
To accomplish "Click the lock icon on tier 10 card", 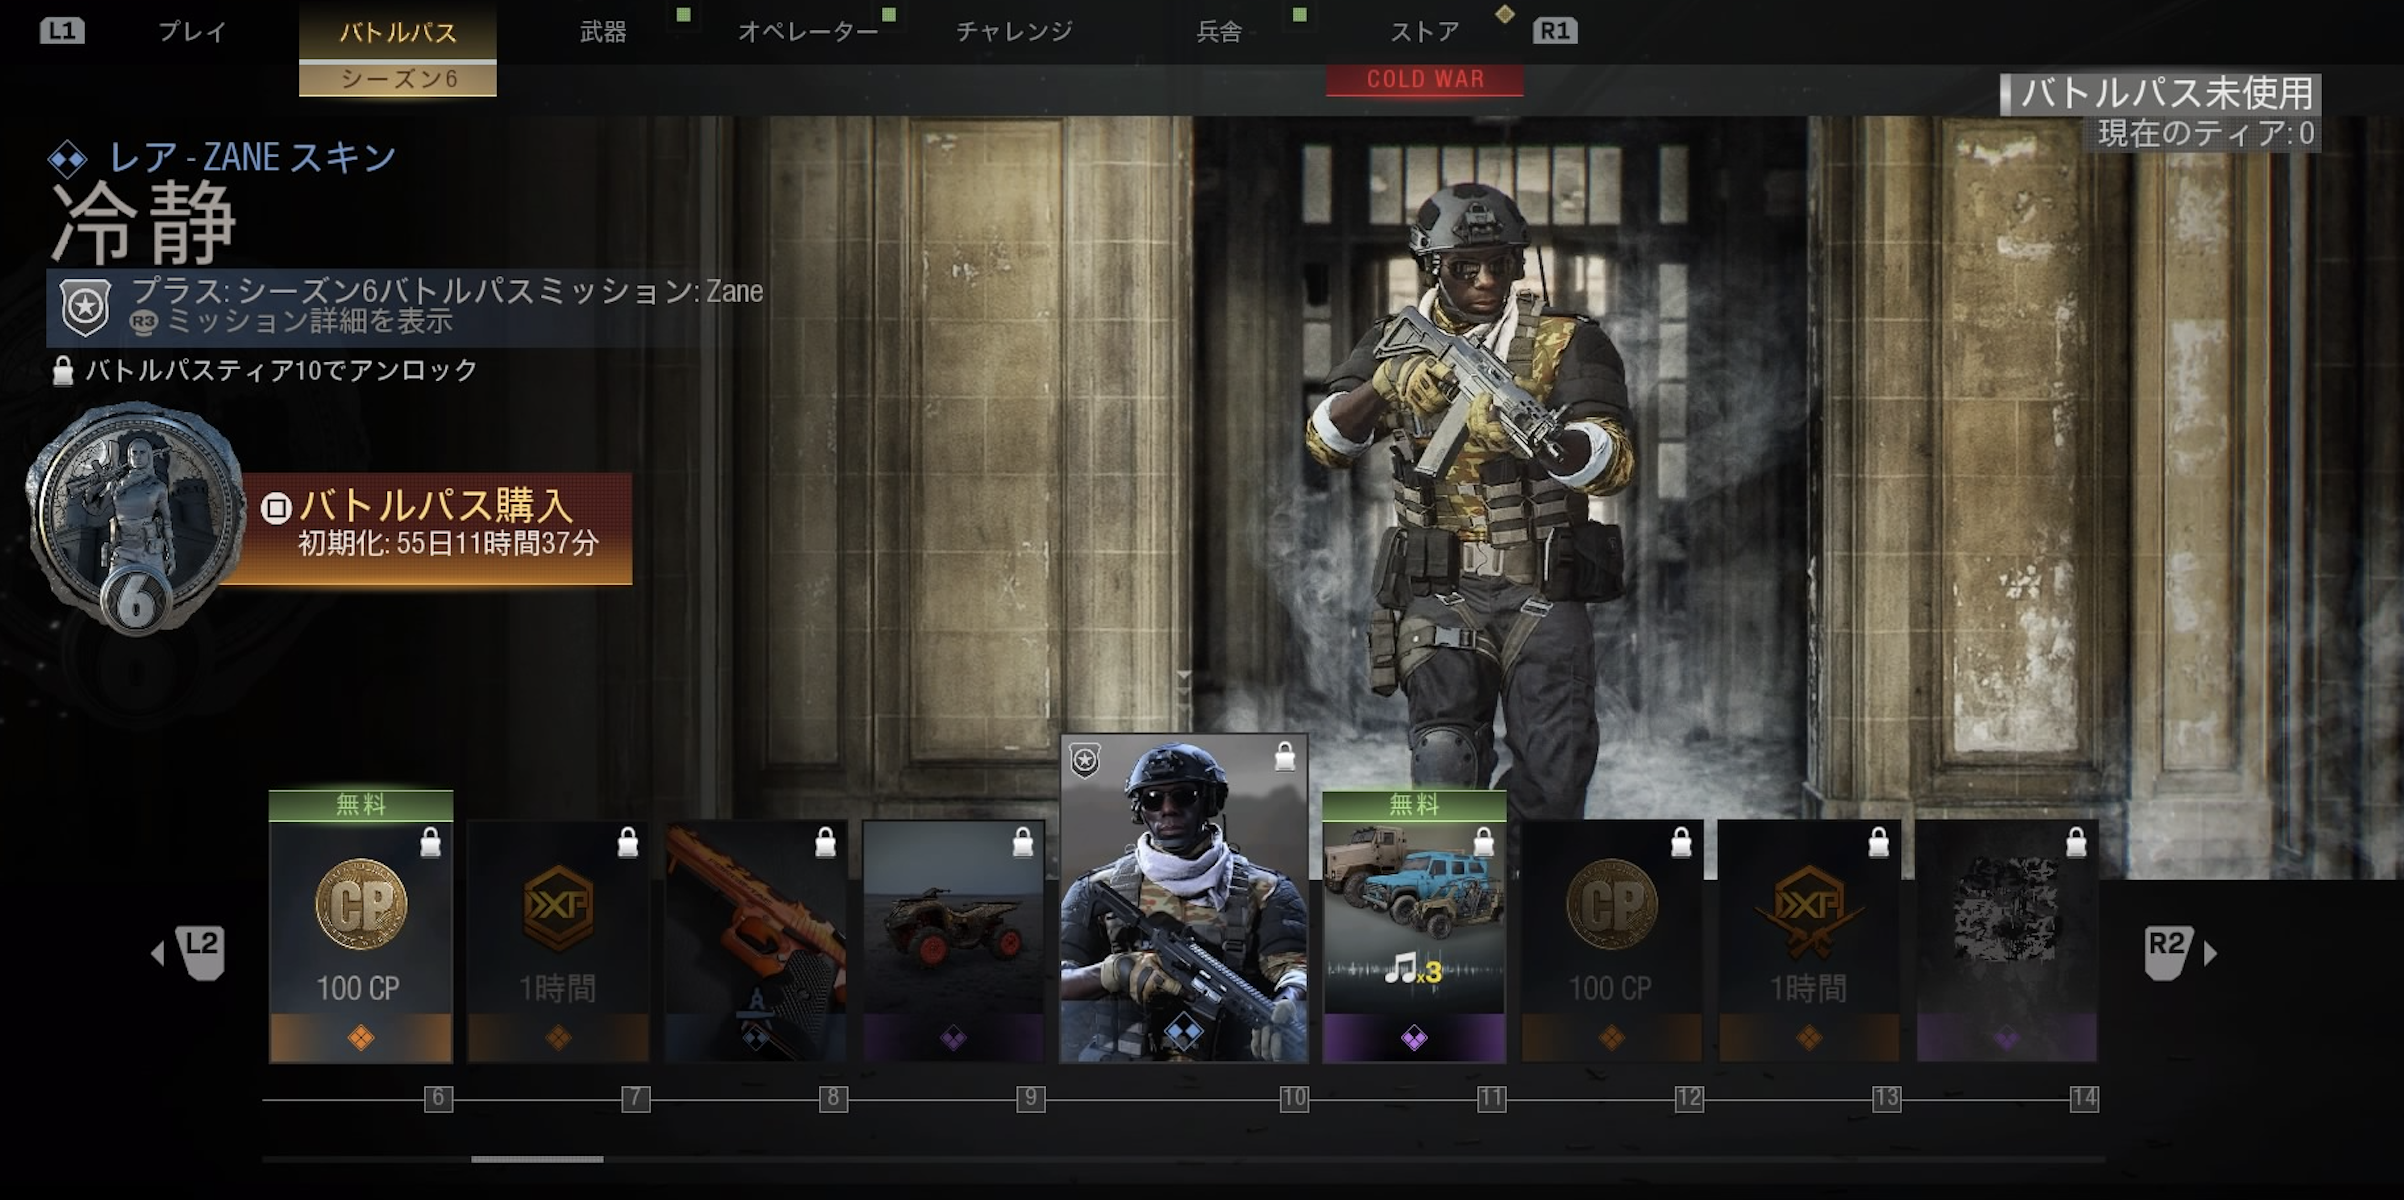I will click(x=1285, y=757).
